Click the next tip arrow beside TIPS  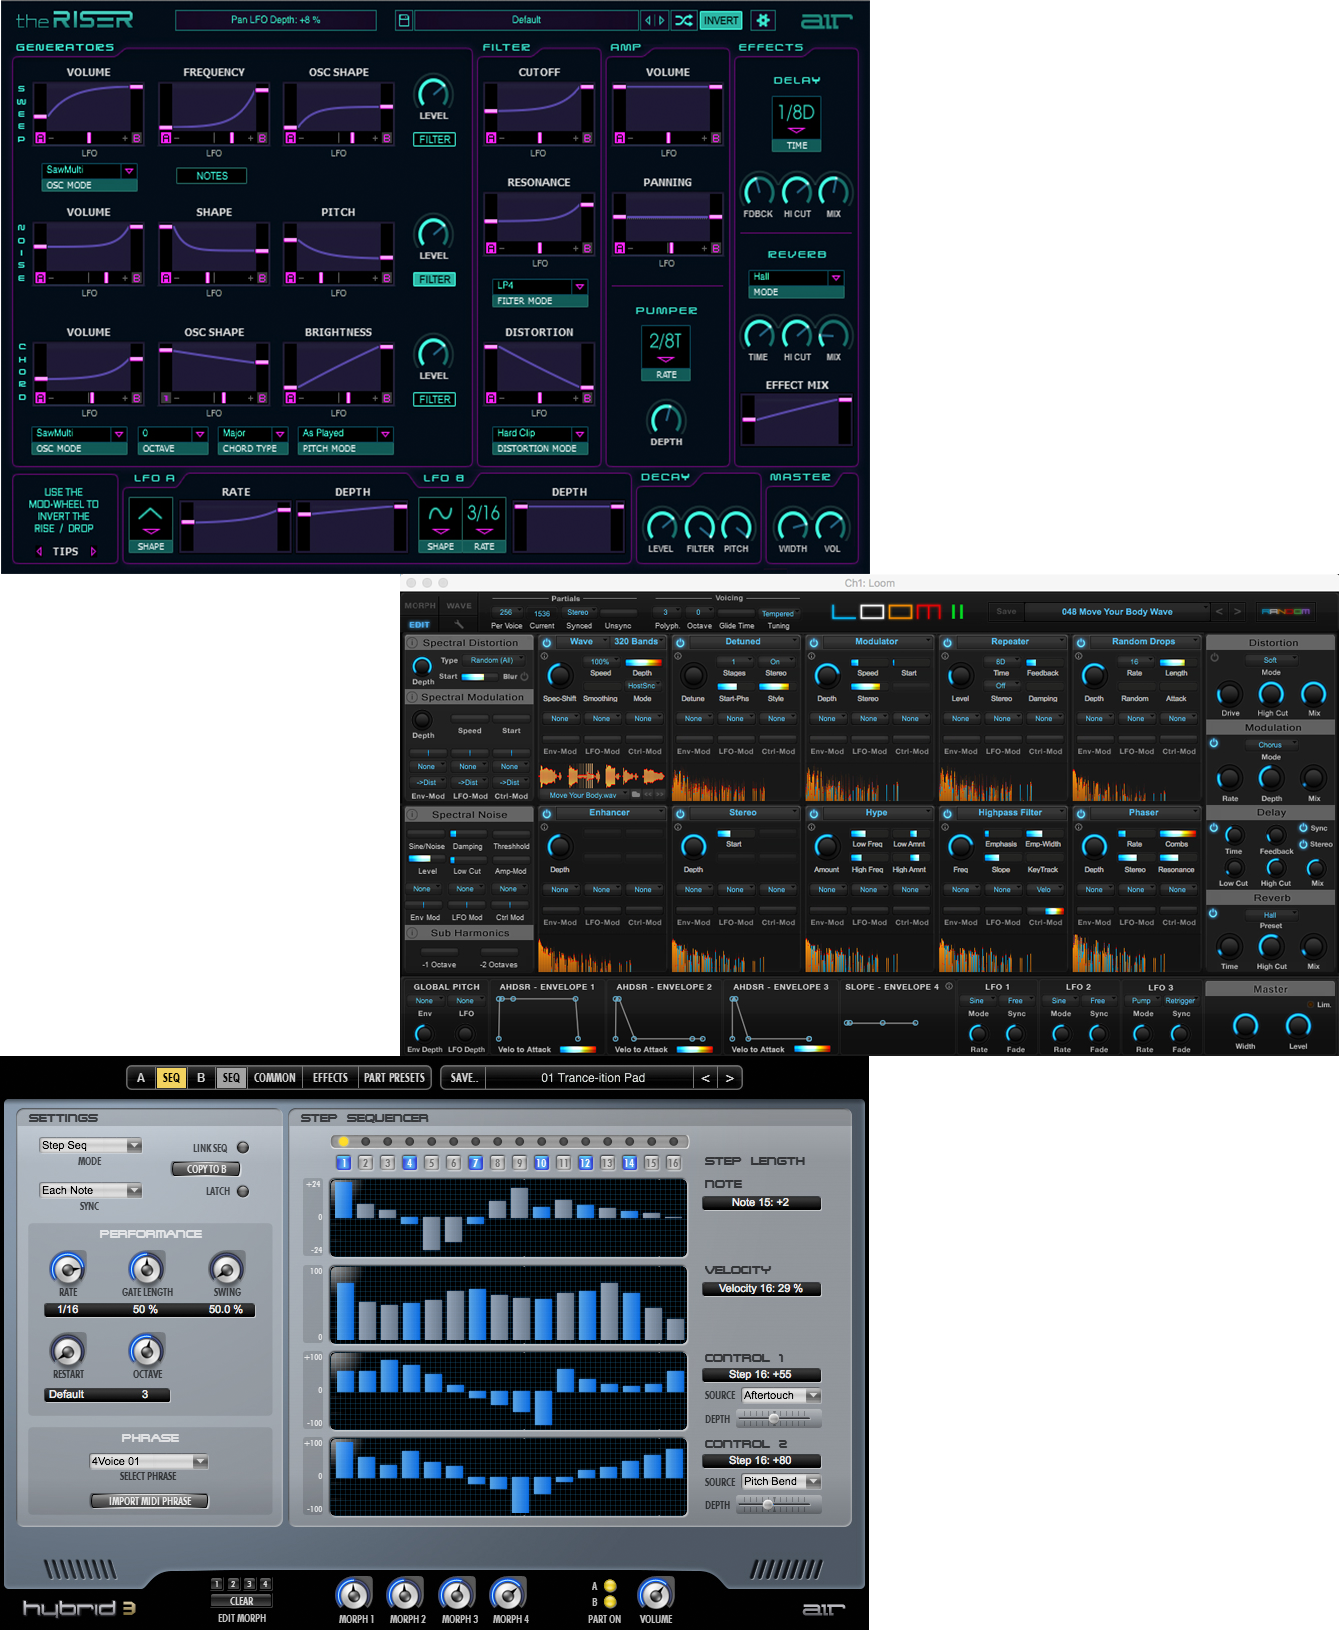(x=93, y=551)
